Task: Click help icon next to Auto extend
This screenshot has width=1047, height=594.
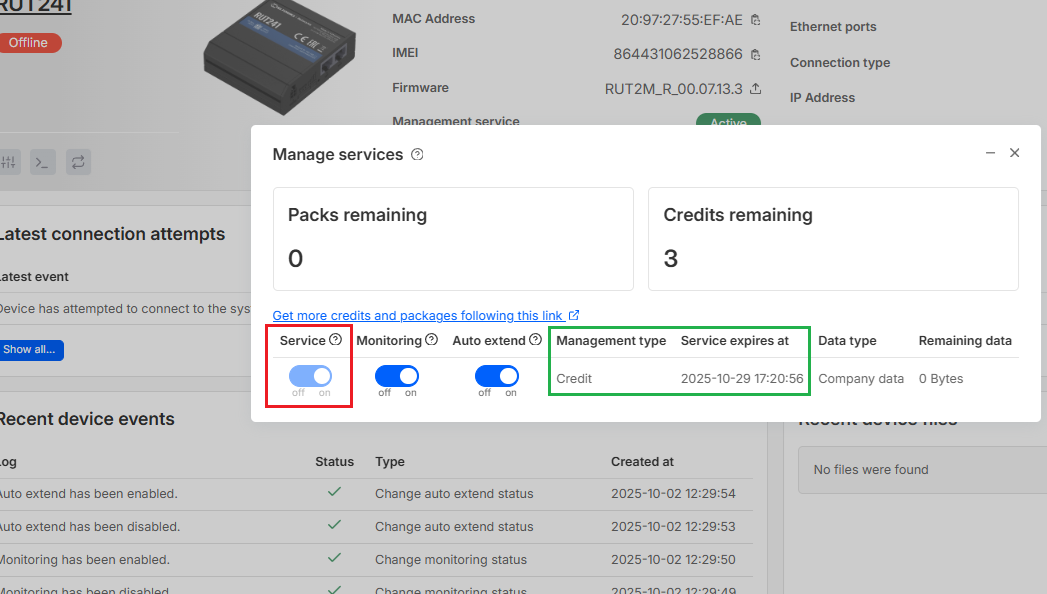Action: coord(535,340)
